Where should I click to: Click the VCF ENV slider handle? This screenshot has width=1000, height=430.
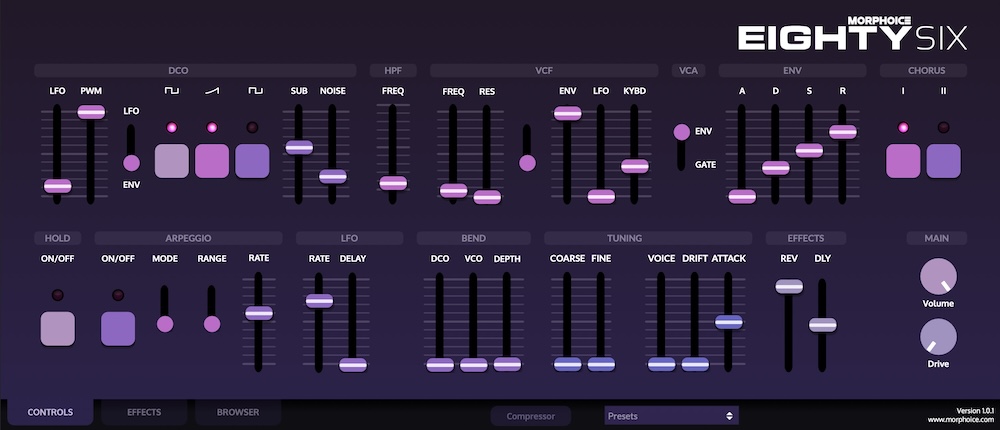568,114
